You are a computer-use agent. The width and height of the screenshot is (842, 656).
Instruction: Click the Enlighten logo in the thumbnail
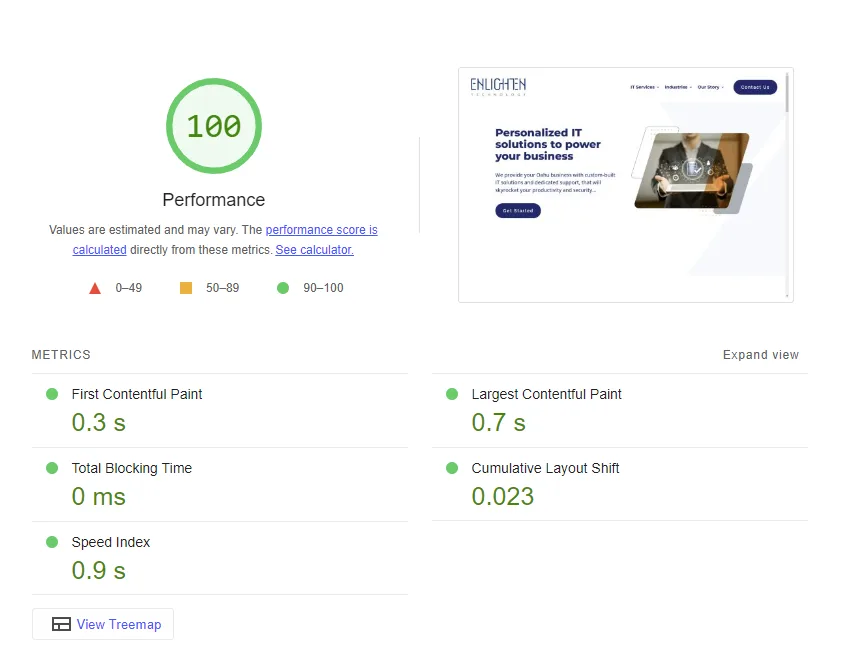coord(498,86)
